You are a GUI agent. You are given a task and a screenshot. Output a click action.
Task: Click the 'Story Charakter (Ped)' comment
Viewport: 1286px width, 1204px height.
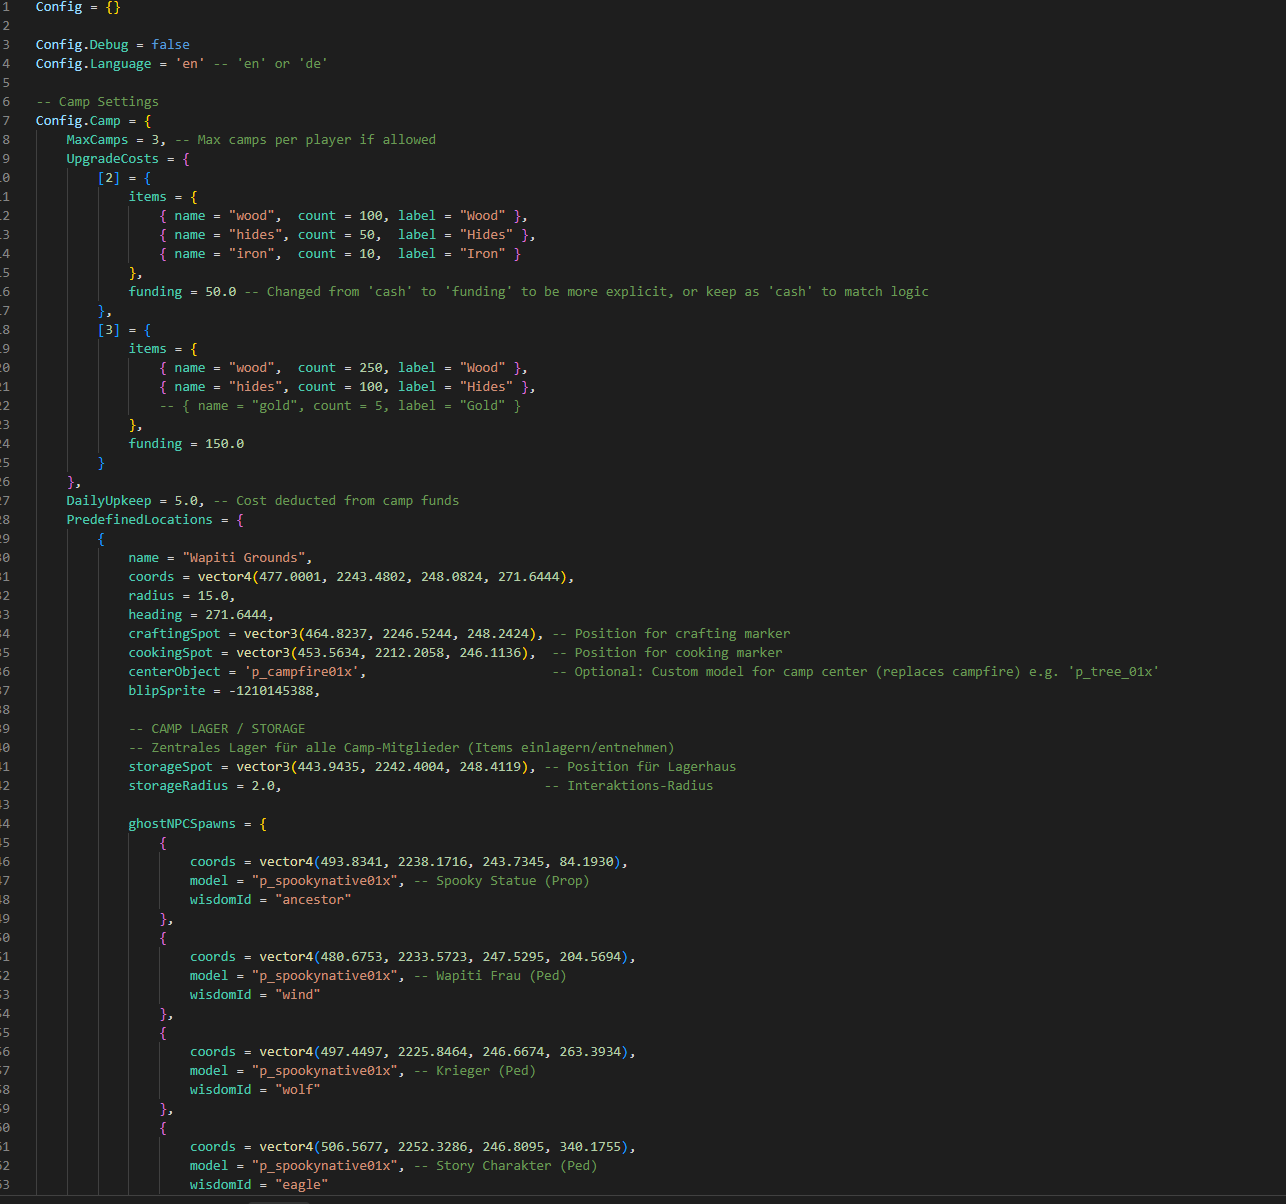(505, 1166)
